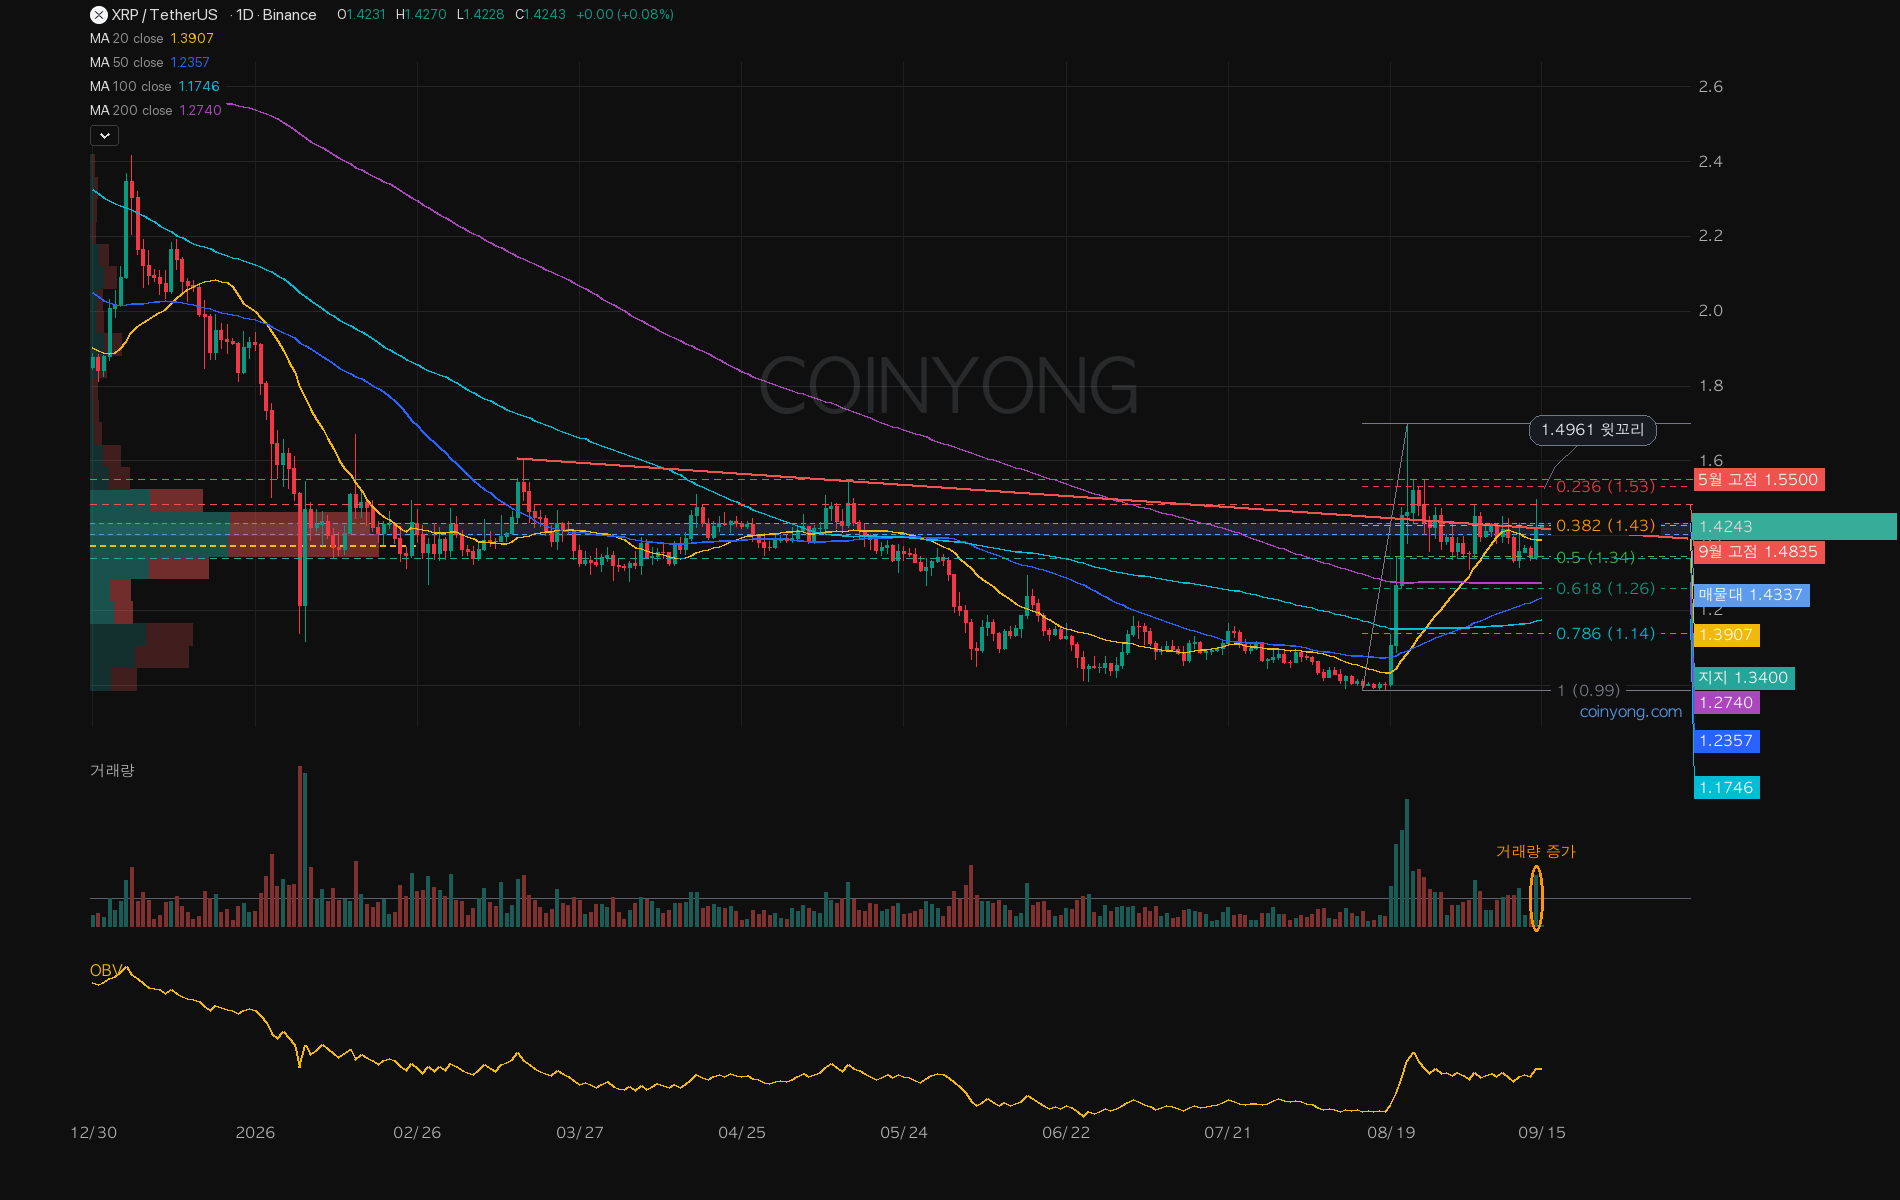
Task: Click the 2.6 level on price axis
Action: [x=1710, y=86]
